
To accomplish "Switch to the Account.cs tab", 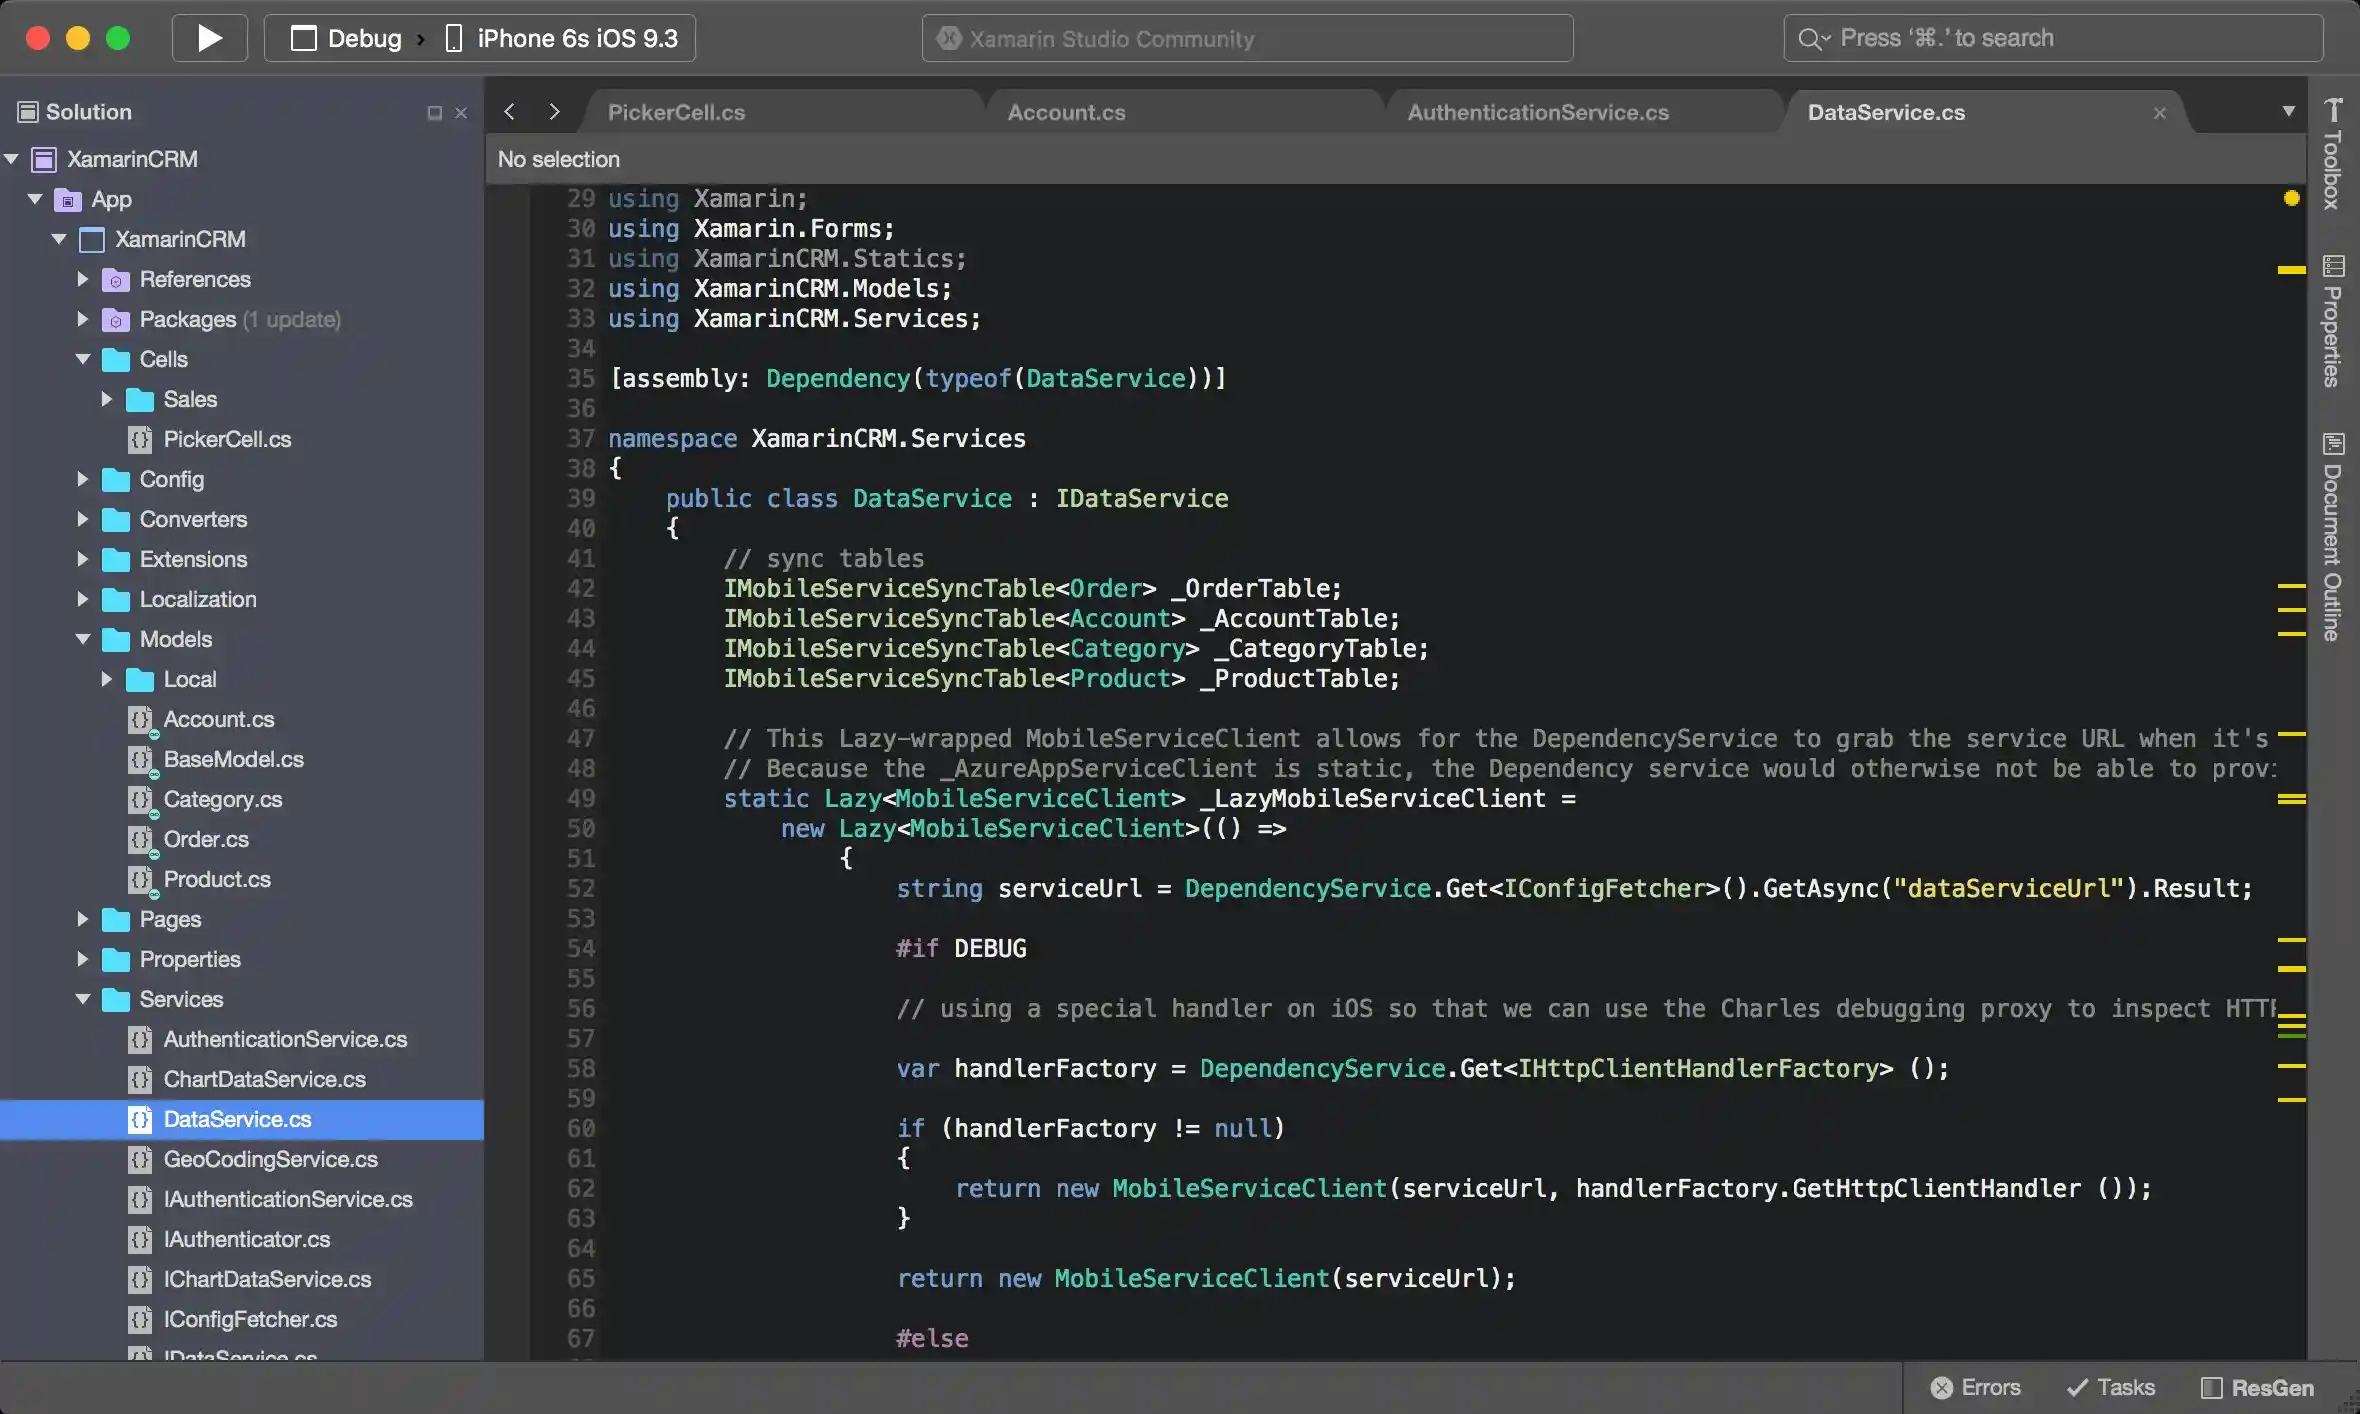I will coord(1066,111).
